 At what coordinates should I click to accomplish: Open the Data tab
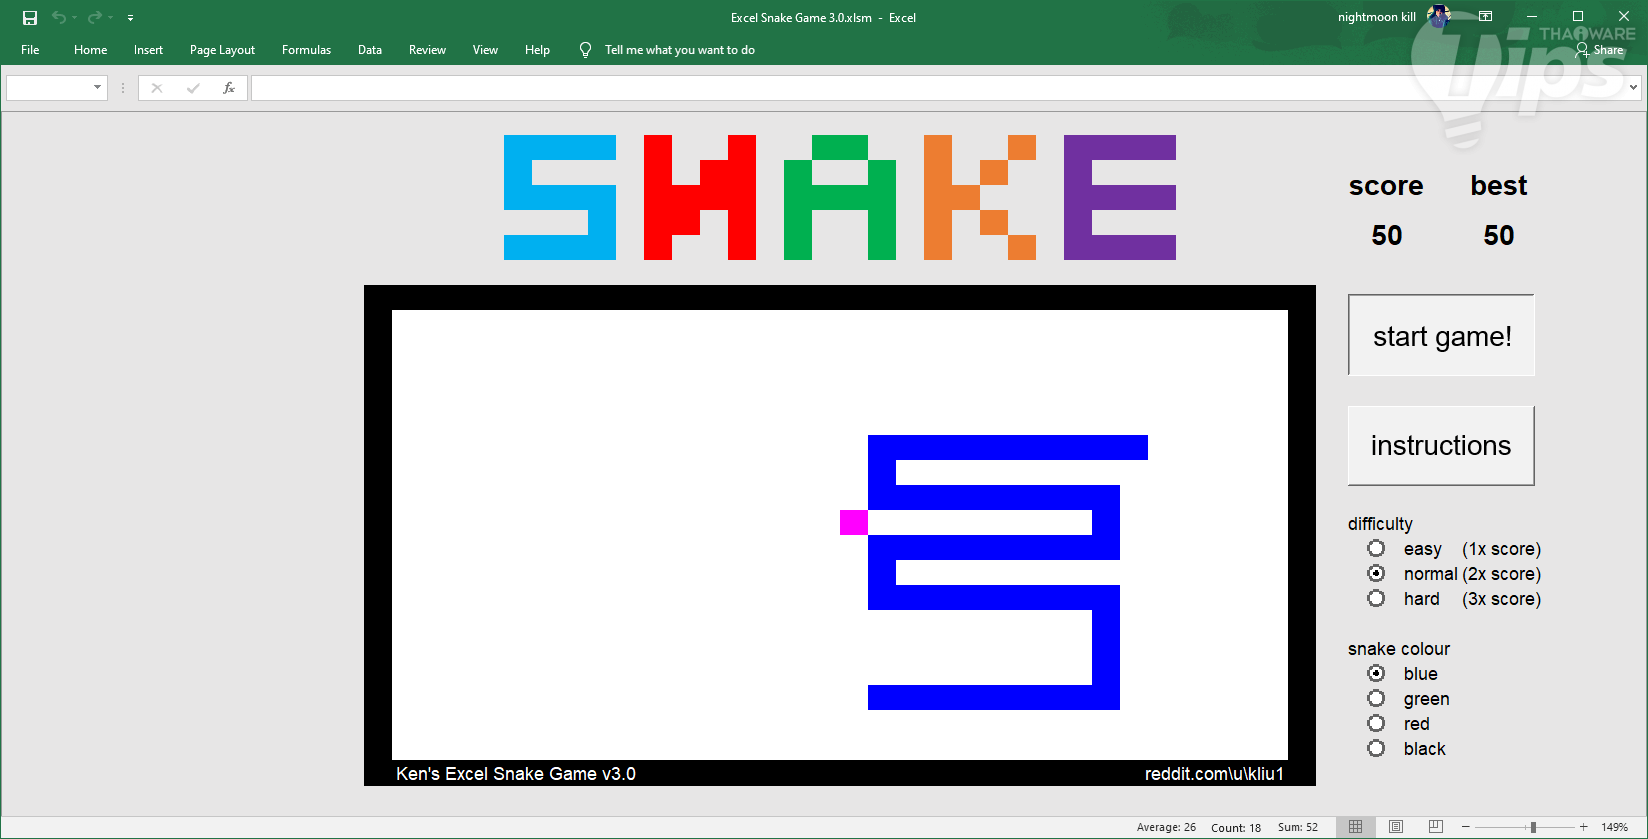tap(370, 50)
